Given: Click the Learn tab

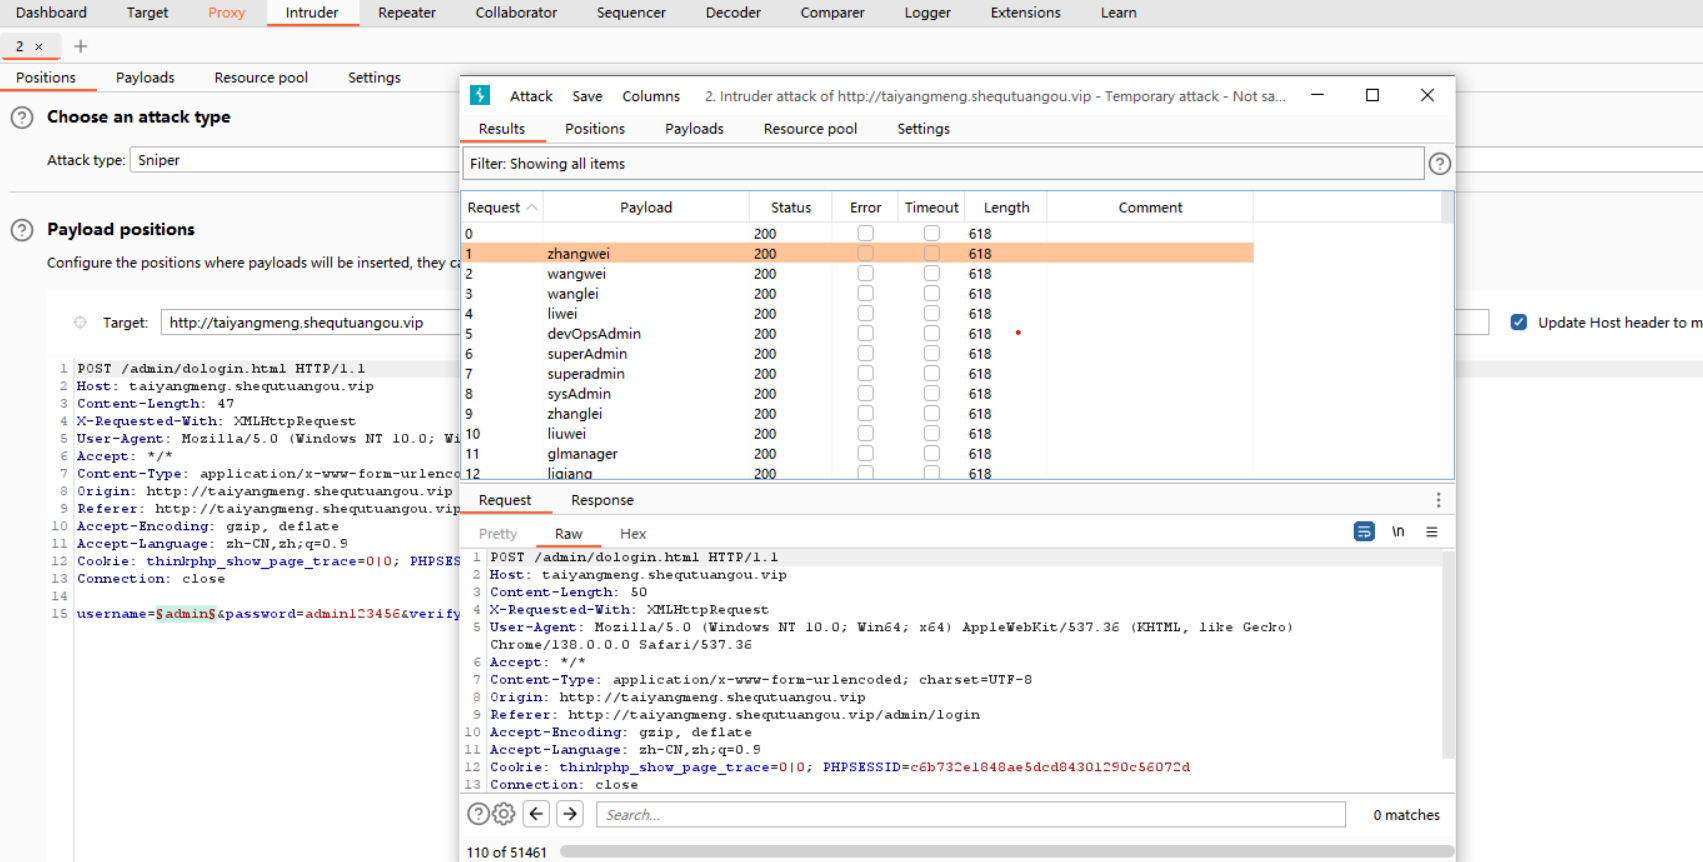Looking at the screenshot, I should 1118,13.
